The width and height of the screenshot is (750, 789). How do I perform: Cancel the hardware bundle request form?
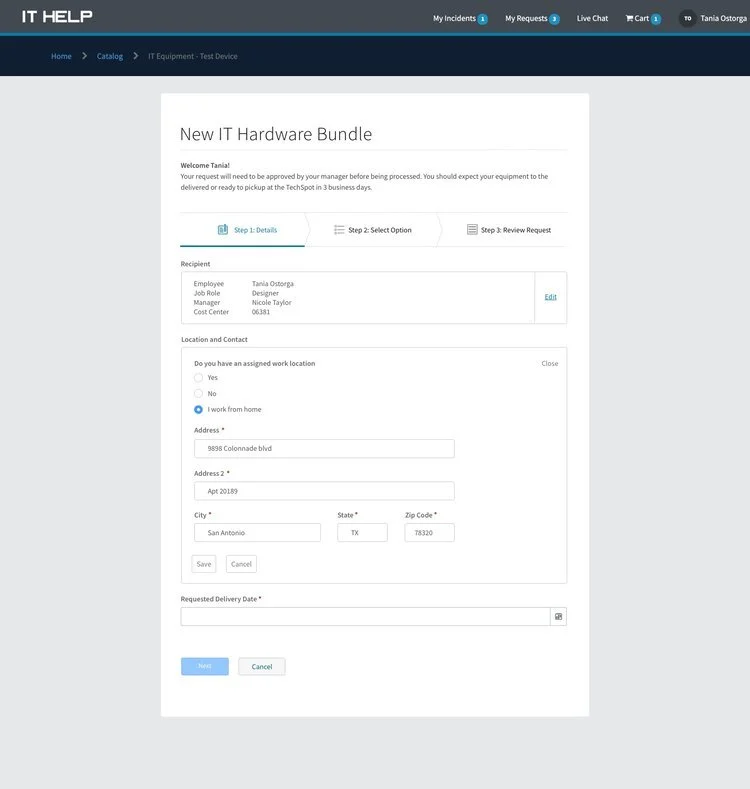coord(262,667)
